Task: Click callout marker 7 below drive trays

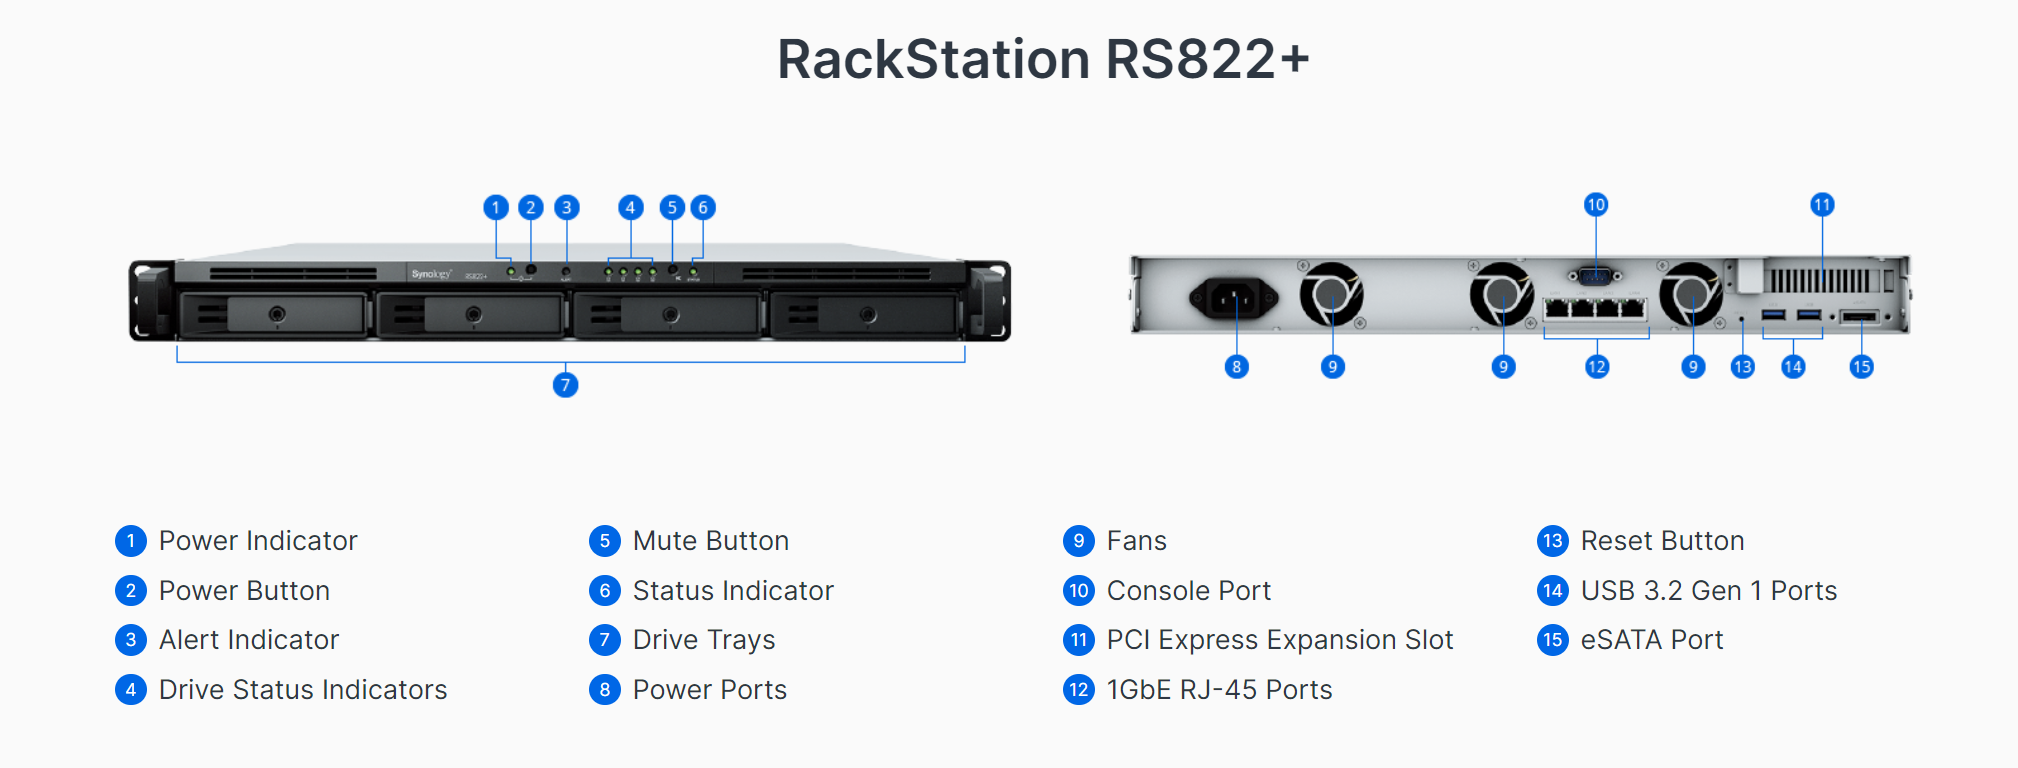Action: (565, 385)
